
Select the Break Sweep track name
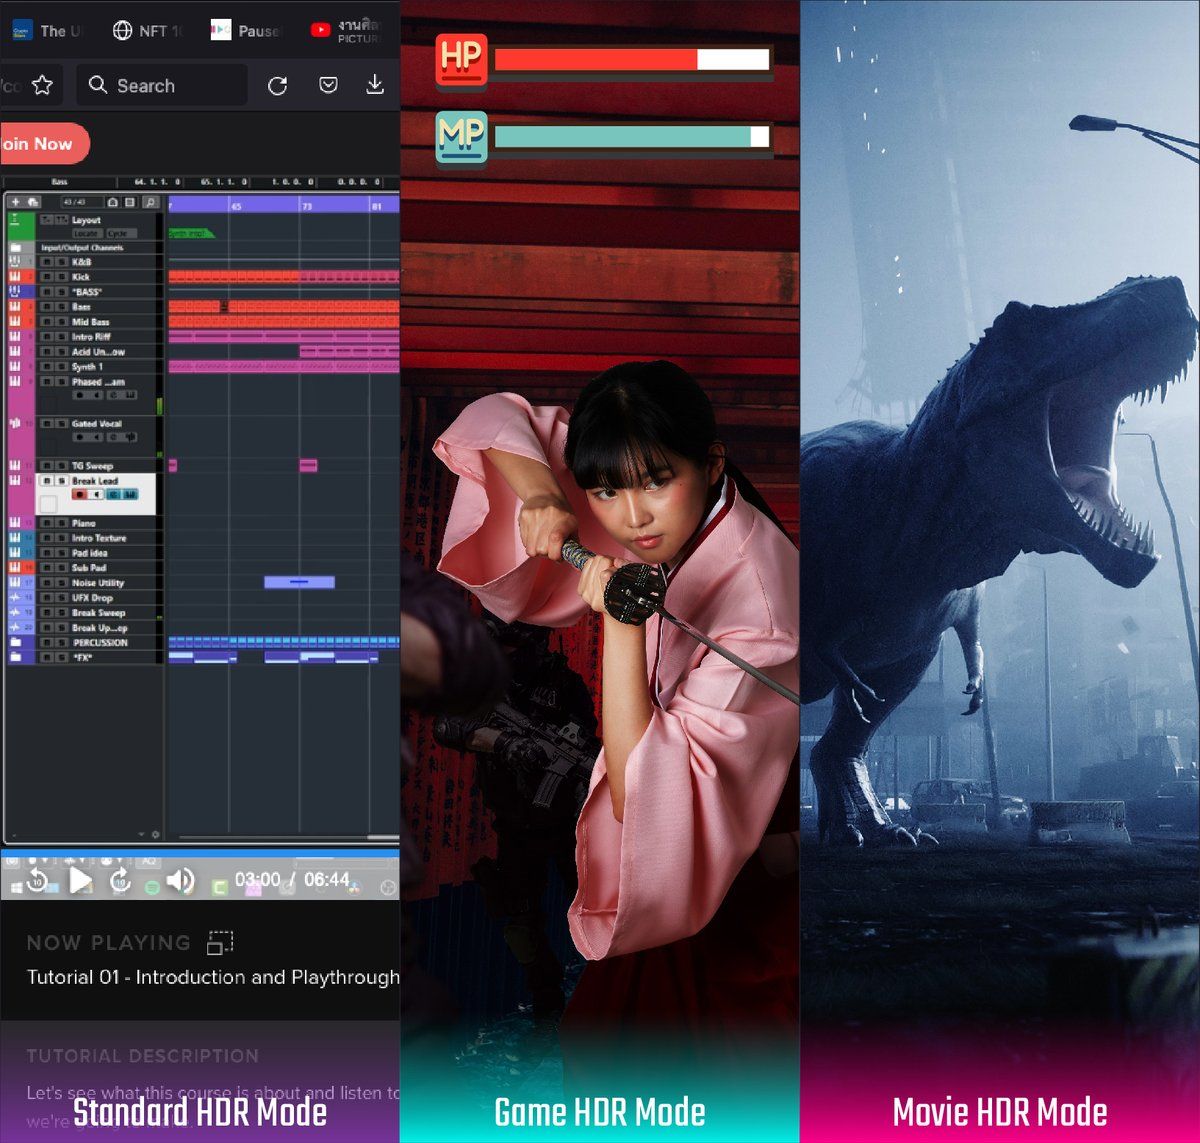[x=98, y=613]
